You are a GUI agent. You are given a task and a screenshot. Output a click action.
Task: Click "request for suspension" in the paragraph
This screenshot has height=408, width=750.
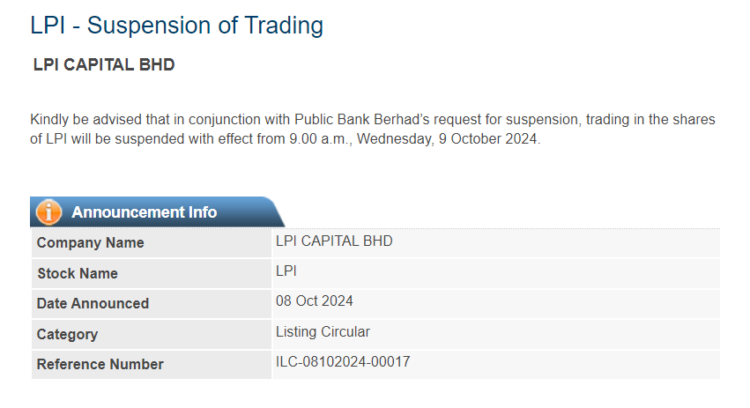(x=507, y=120)
